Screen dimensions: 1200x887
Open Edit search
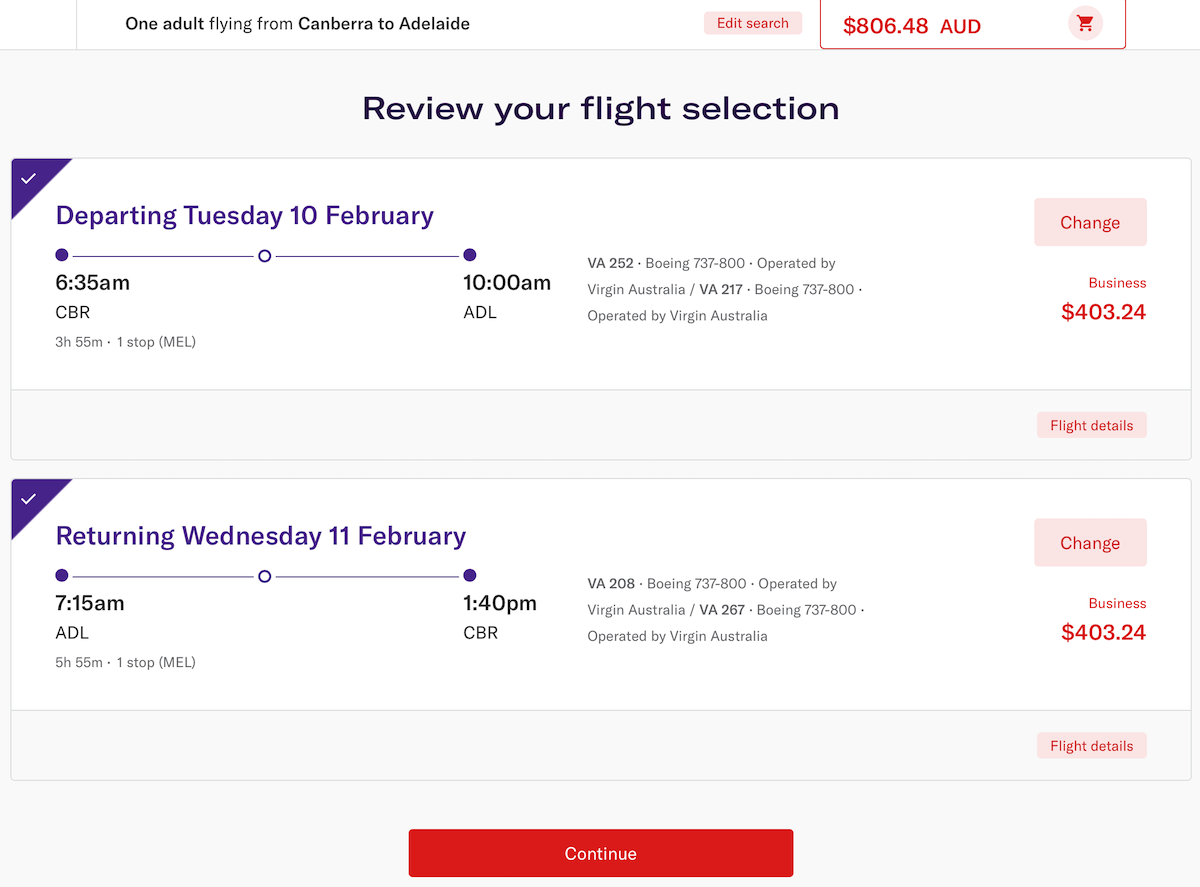(753, 22)
